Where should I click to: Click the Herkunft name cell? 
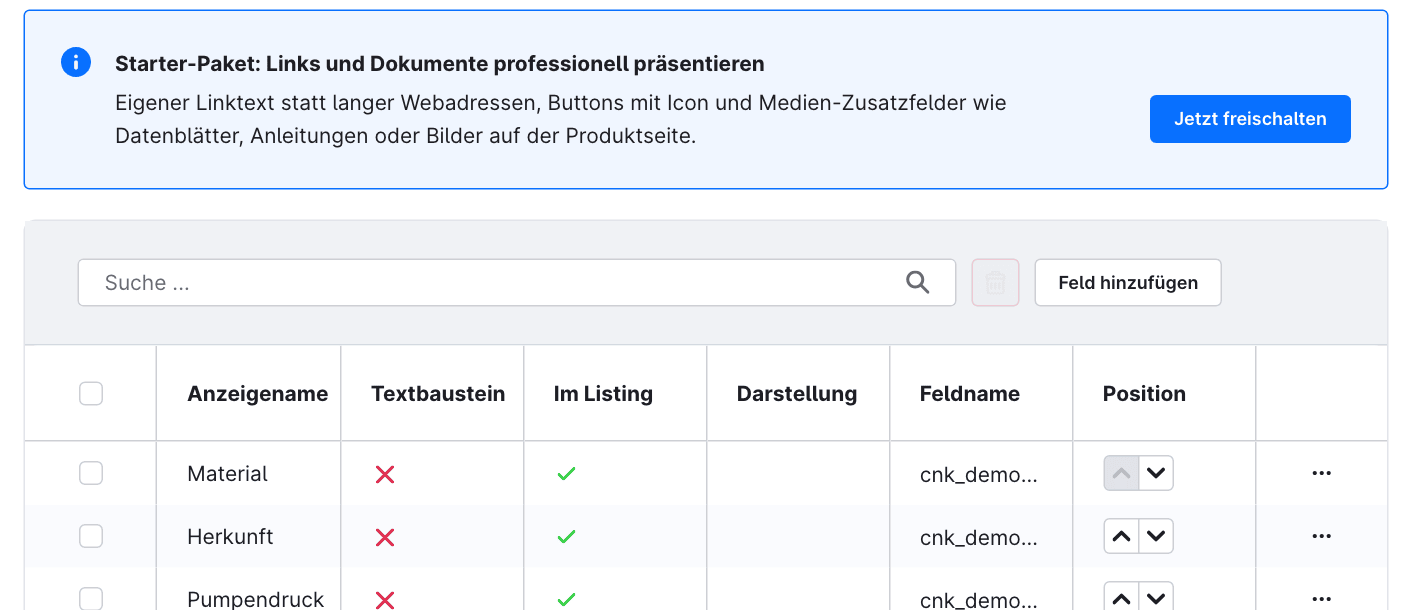coord(230,537)
